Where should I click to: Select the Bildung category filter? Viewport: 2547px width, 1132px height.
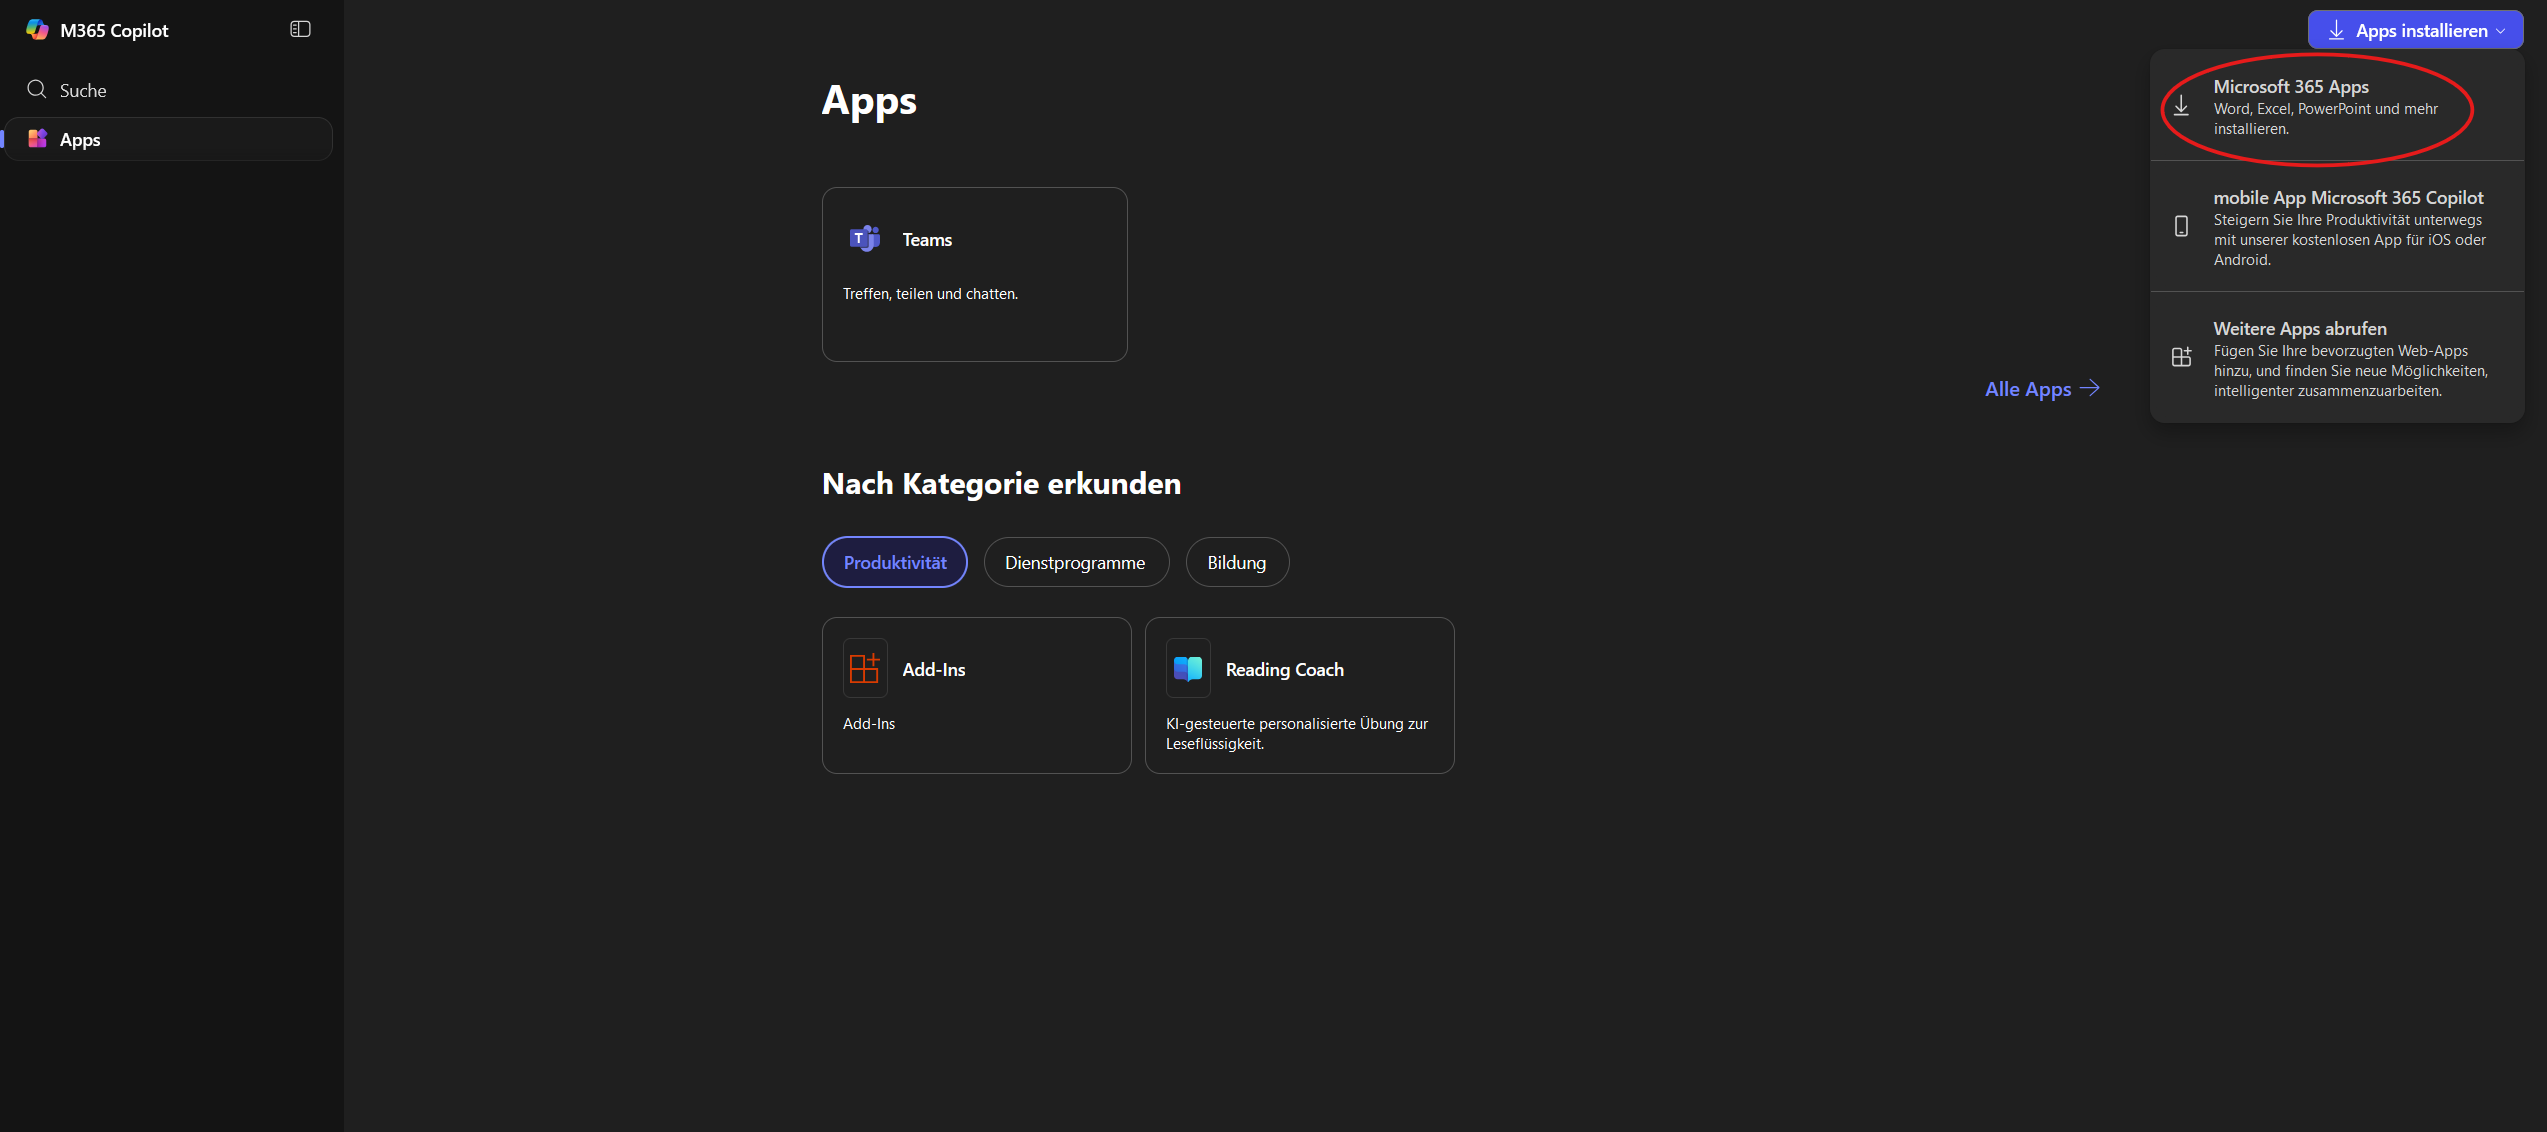pyautogui.click(x=1236, y=562)
